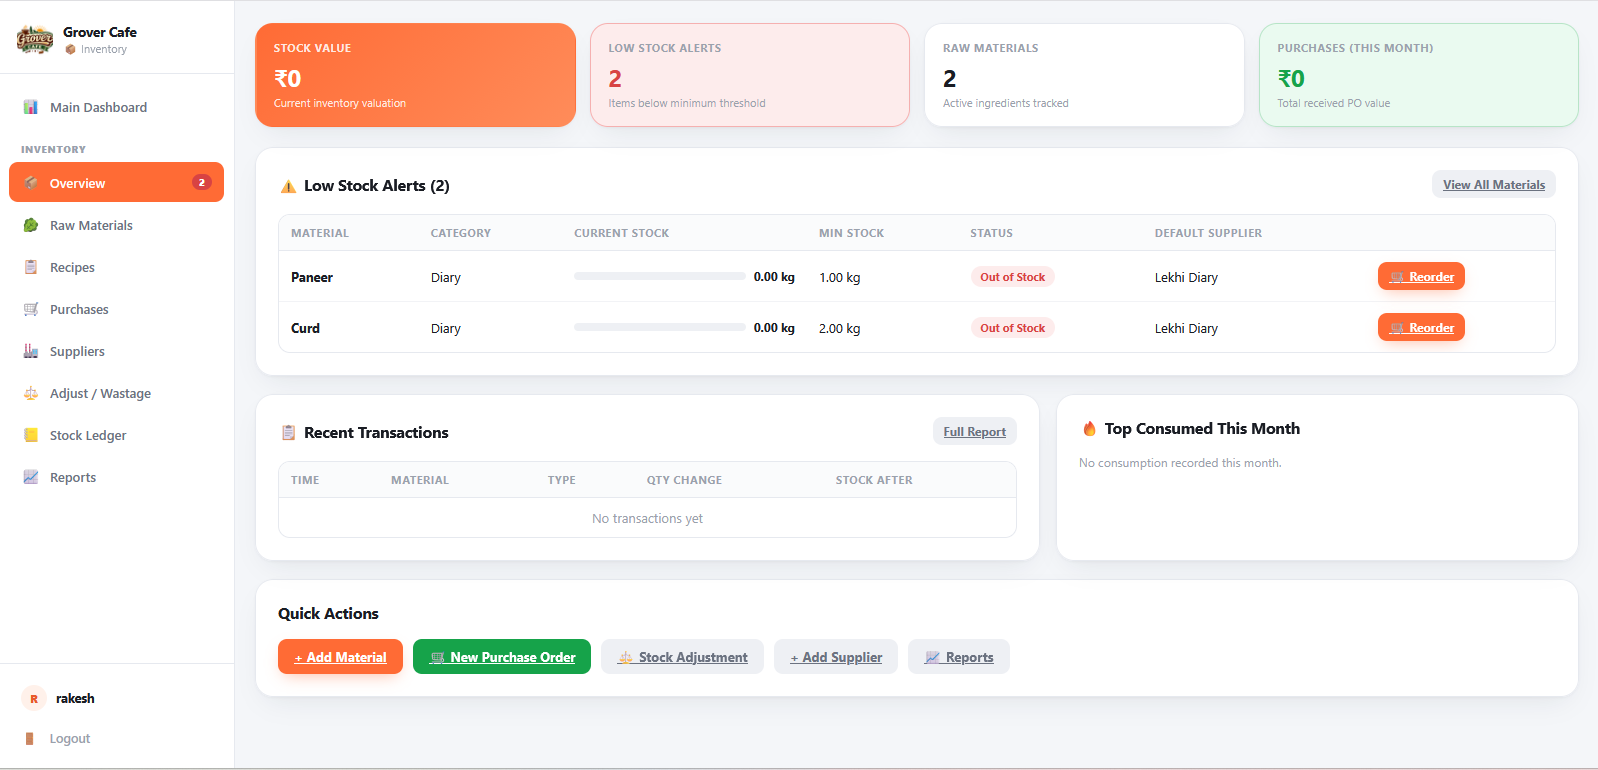This screenshot has width=1598, height=770.
Task: Click the Raw Materials vegetable icon
Action: coord(31,225)
